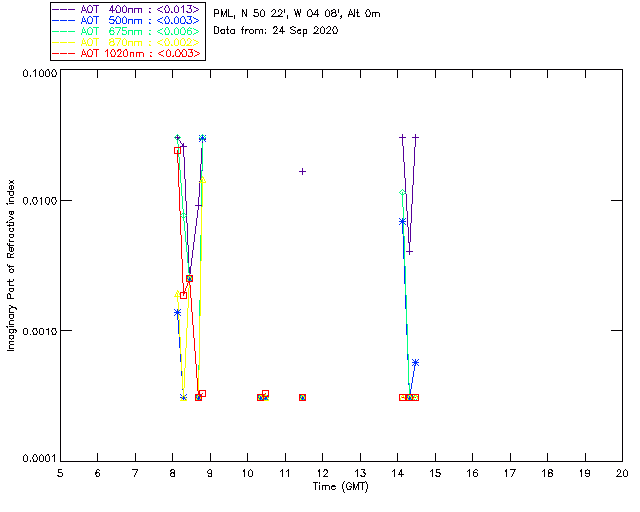
Task: Select the AOT 870nm yellow legend entry
Action: pos(127,42)
